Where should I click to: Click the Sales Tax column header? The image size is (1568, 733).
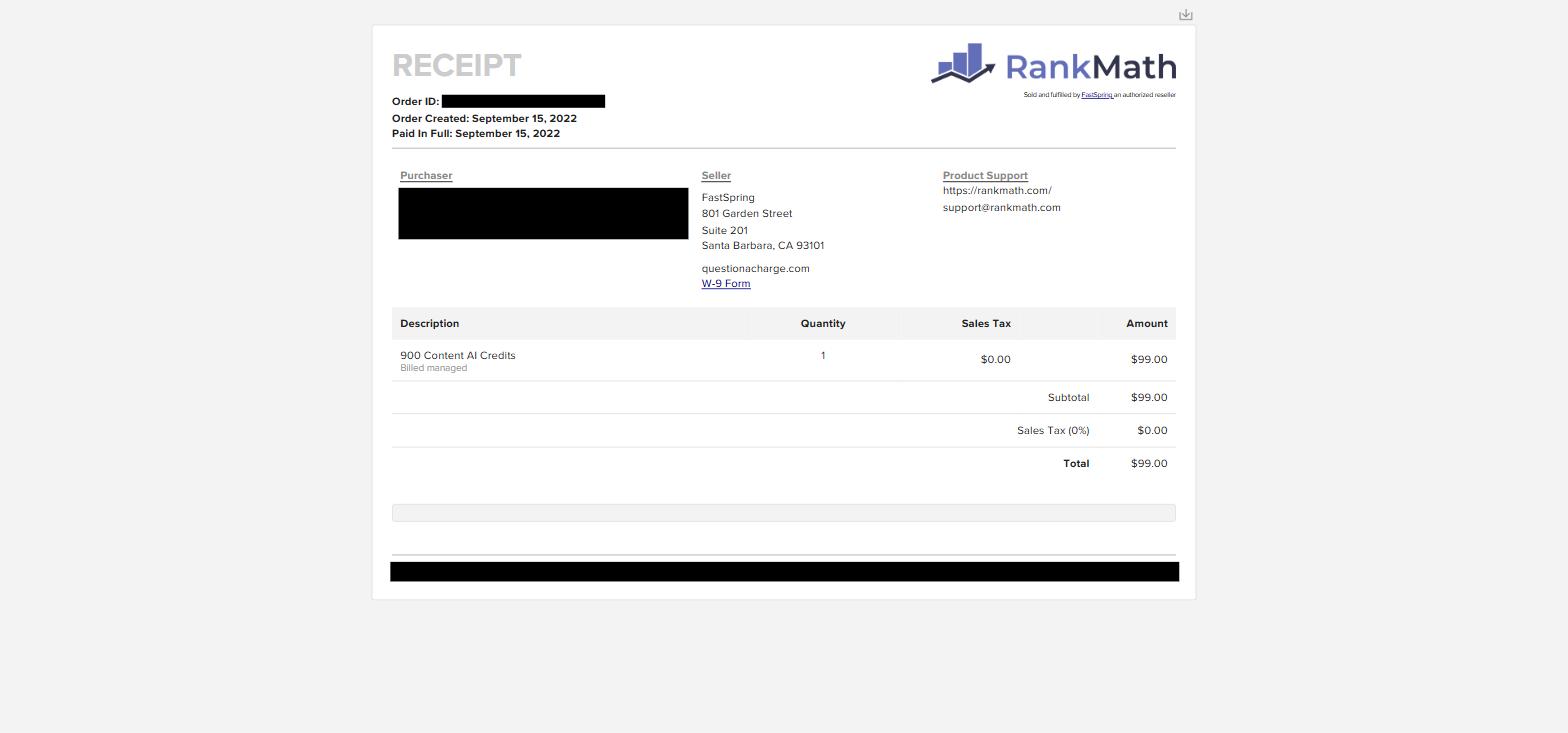[x=986, y=324]
